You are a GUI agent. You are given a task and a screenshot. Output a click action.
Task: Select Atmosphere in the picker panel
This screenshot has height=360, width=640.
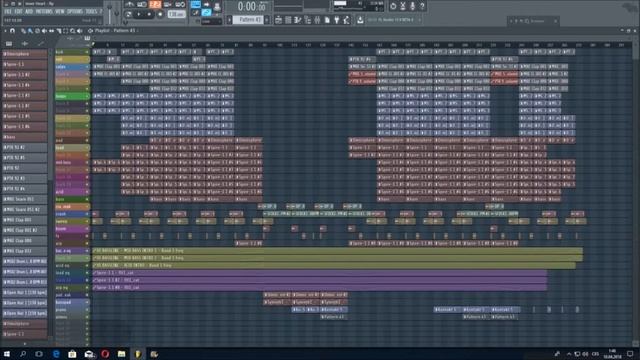(24, 53)
